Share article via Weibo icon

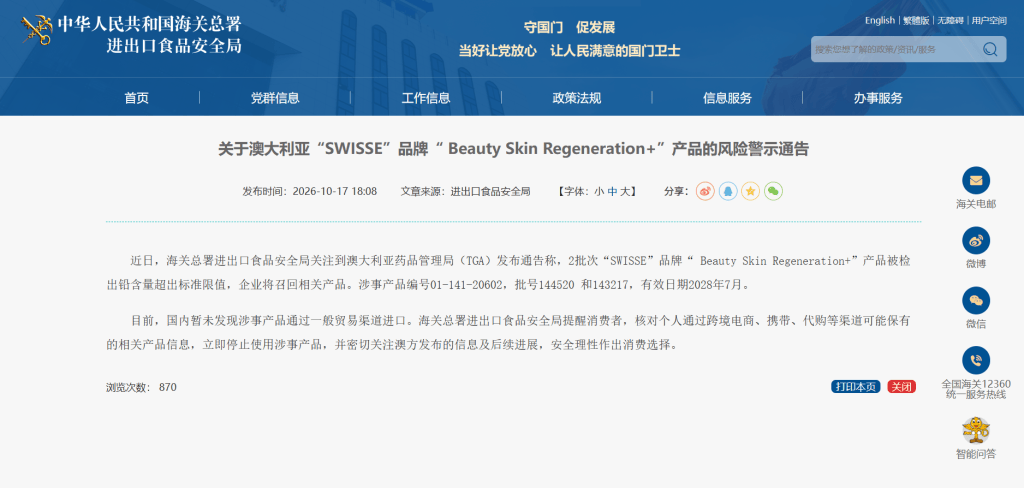pos(705,191)
